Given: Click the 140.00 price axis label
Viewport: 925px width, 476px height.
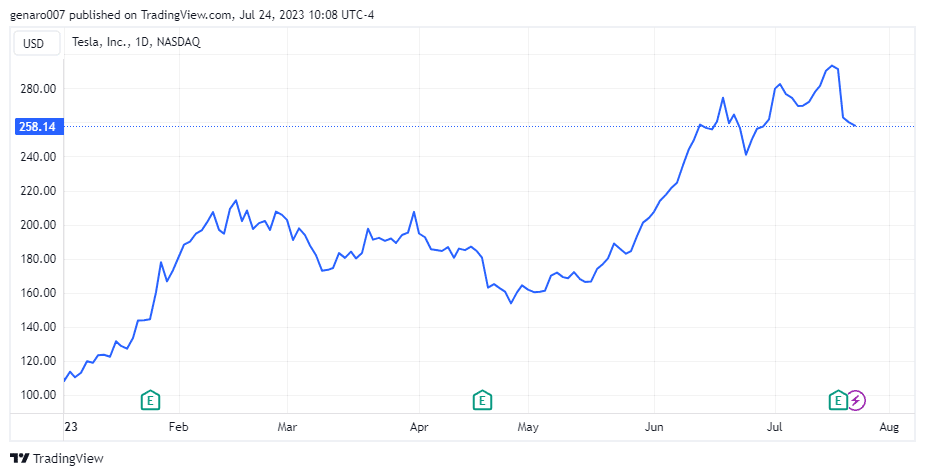Looking at the screenshot, I should pos(39,327).
